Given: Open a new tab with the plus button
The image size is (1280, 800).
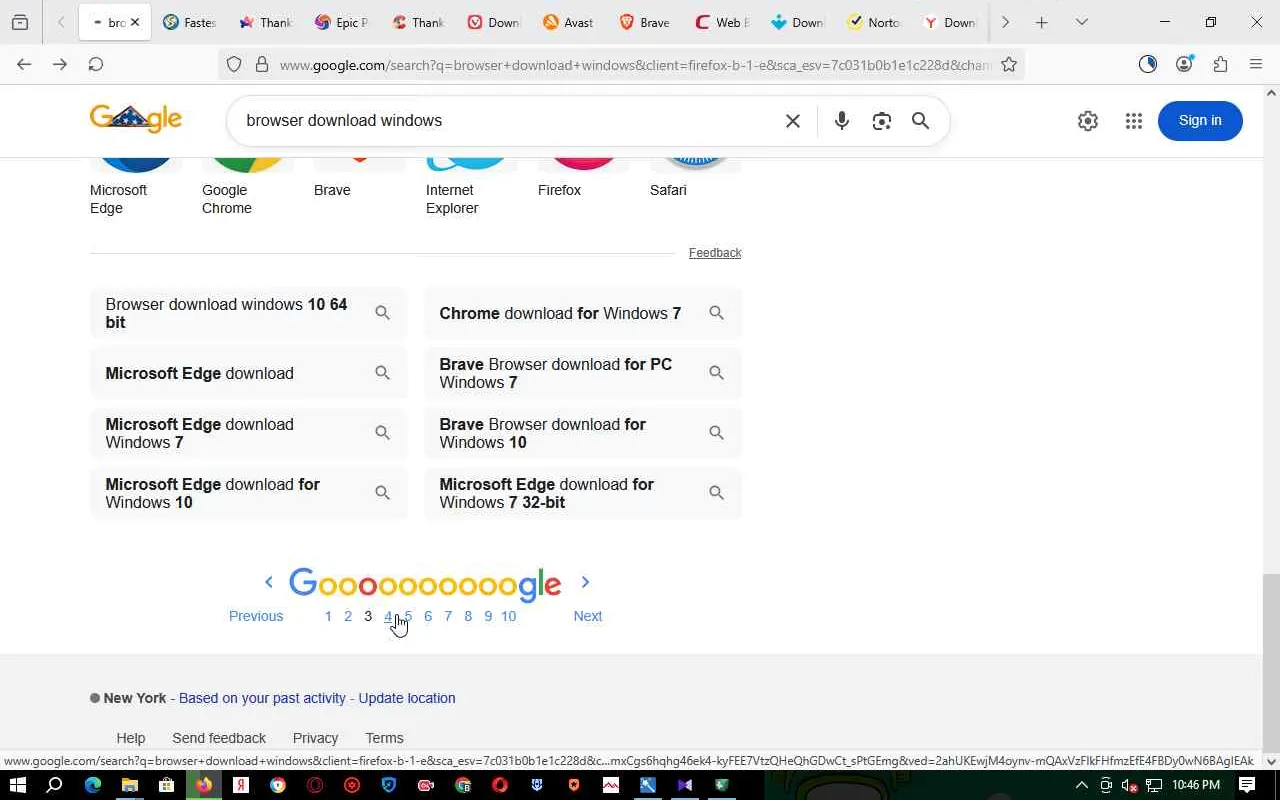Looking at the screenshot, I should 1041,22.
